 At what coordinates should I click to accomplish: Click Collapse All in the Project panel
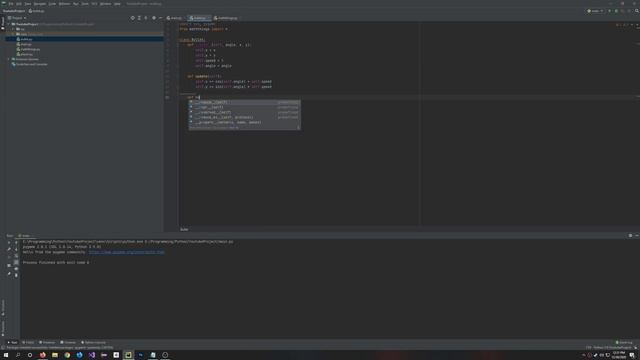(x=146, y=18)
